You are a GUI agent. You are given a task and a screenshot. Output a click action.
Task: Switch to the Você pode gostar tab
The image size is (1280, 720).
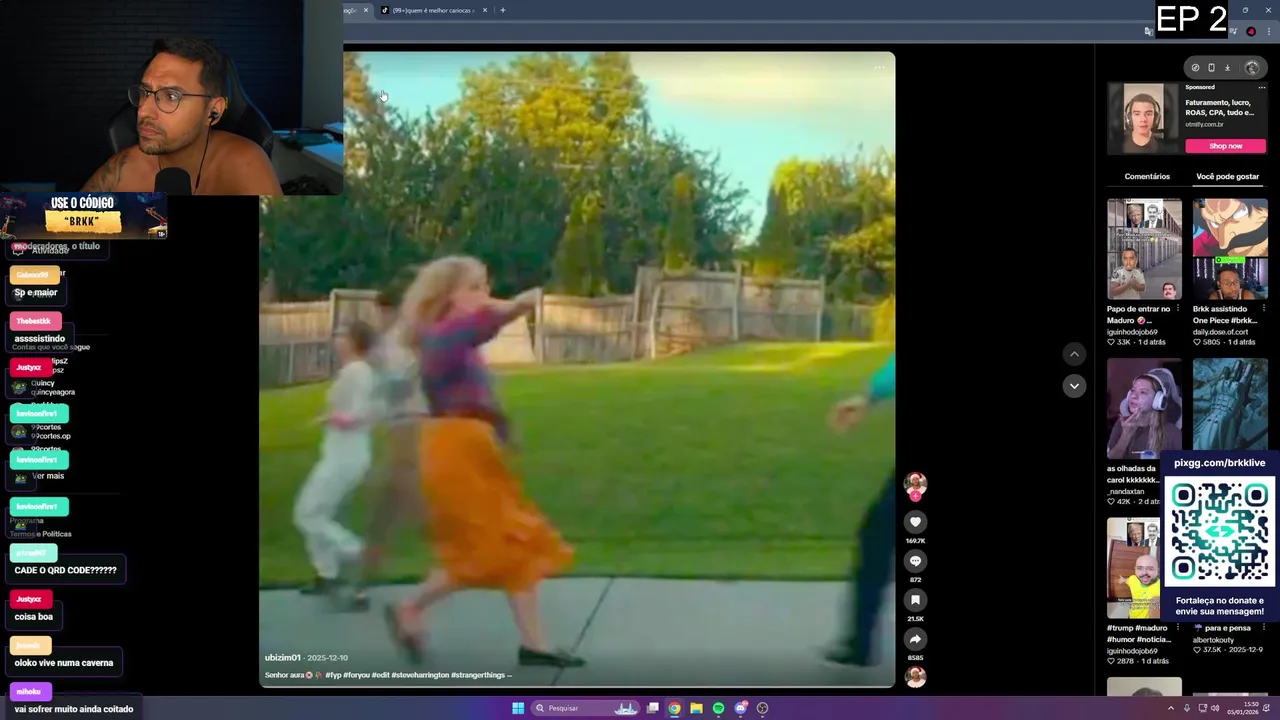(x=1227, y=176)
